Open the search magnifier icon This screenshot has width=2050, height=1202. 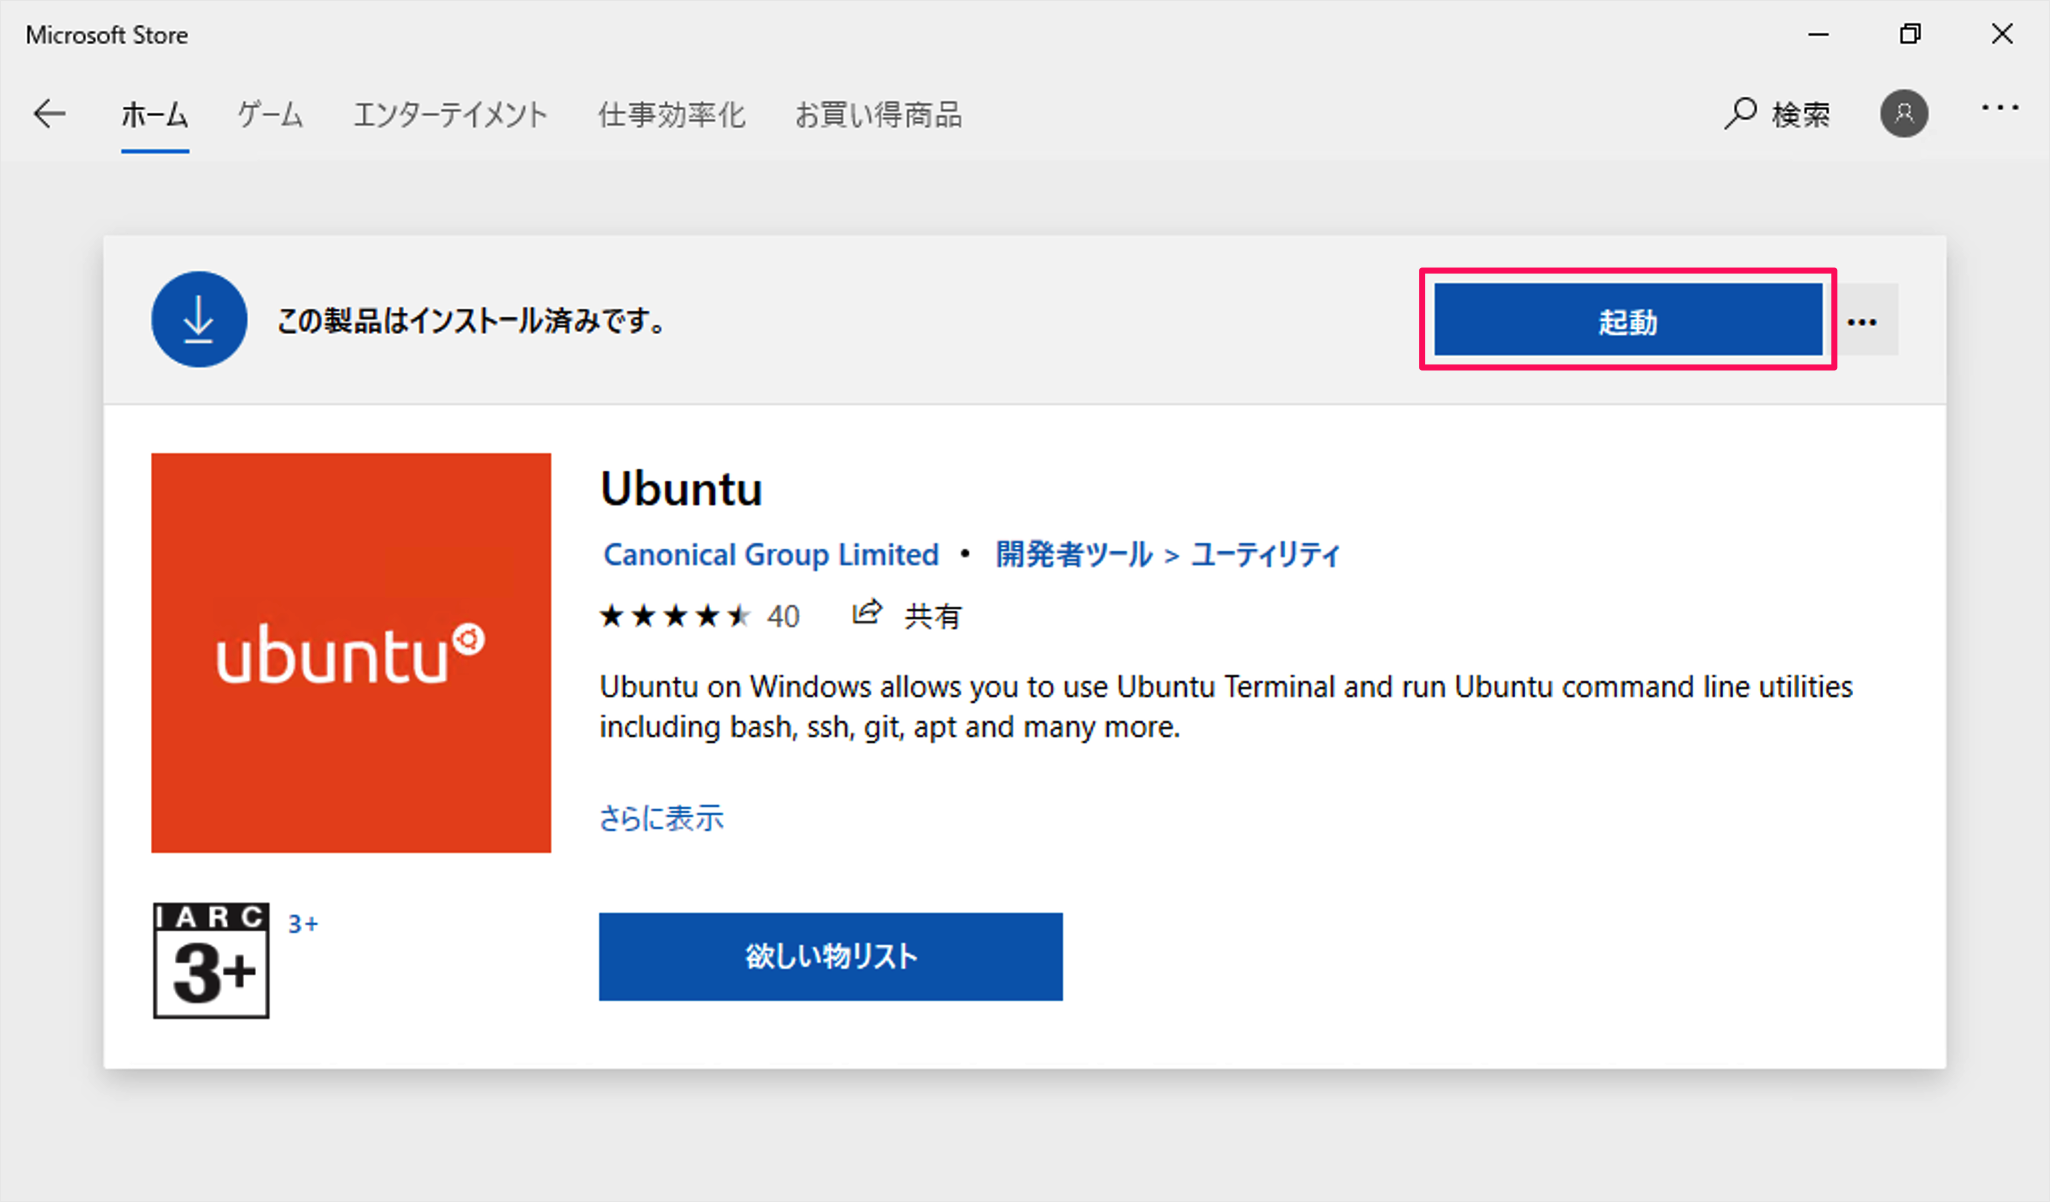(x=1741, y=113)
